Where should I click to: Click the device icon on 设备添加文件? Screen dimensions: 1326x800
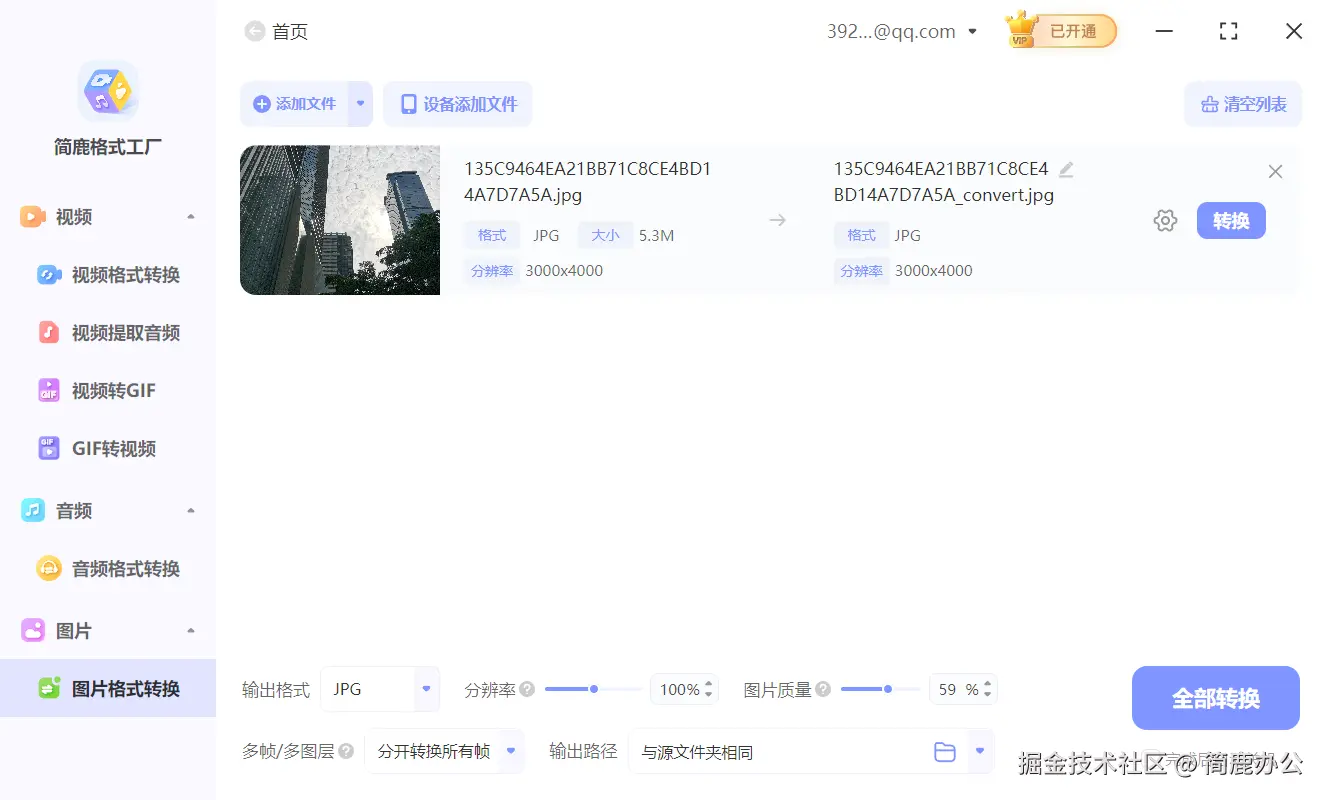point(408,104)
